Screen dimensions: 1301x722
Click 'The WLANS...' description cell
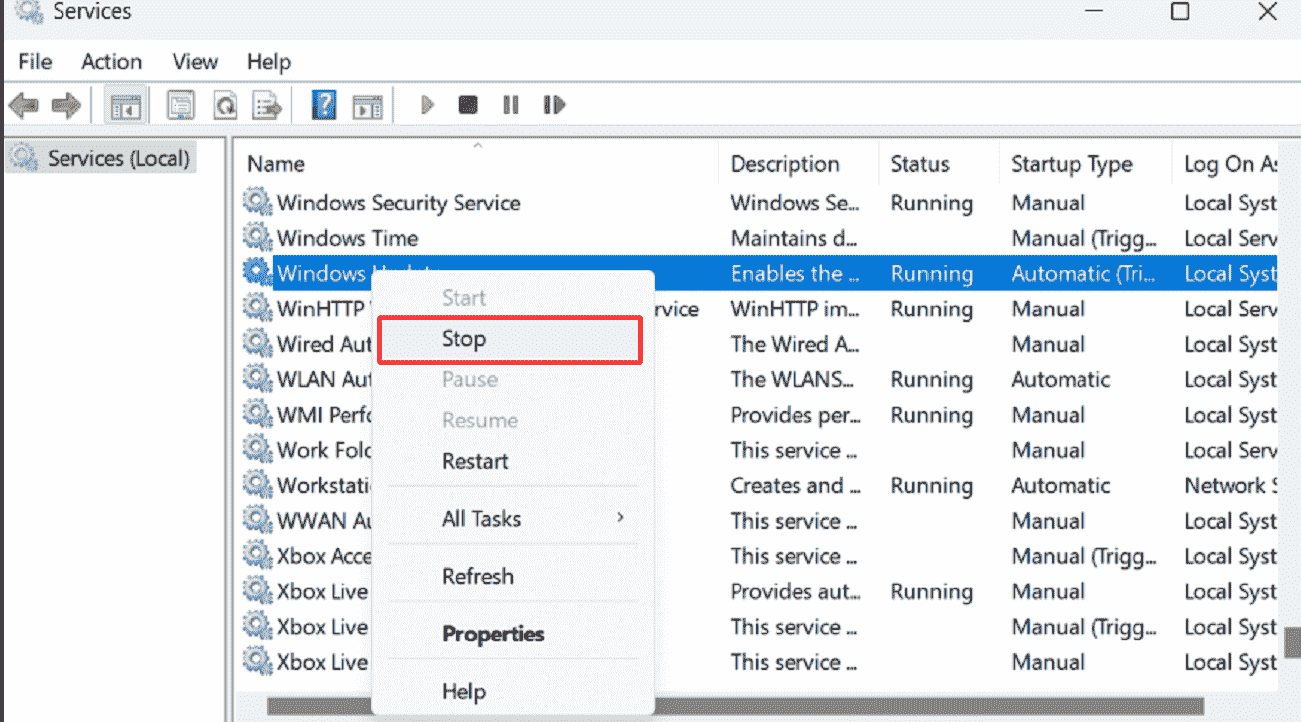(x=792, y=379)
